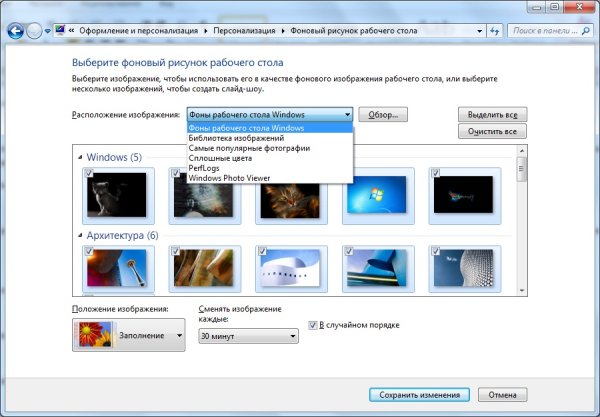Collapse the Windows (5) group
Viewport: 600px width, 417px height.
pyautogui.click(x=80, y=157)
